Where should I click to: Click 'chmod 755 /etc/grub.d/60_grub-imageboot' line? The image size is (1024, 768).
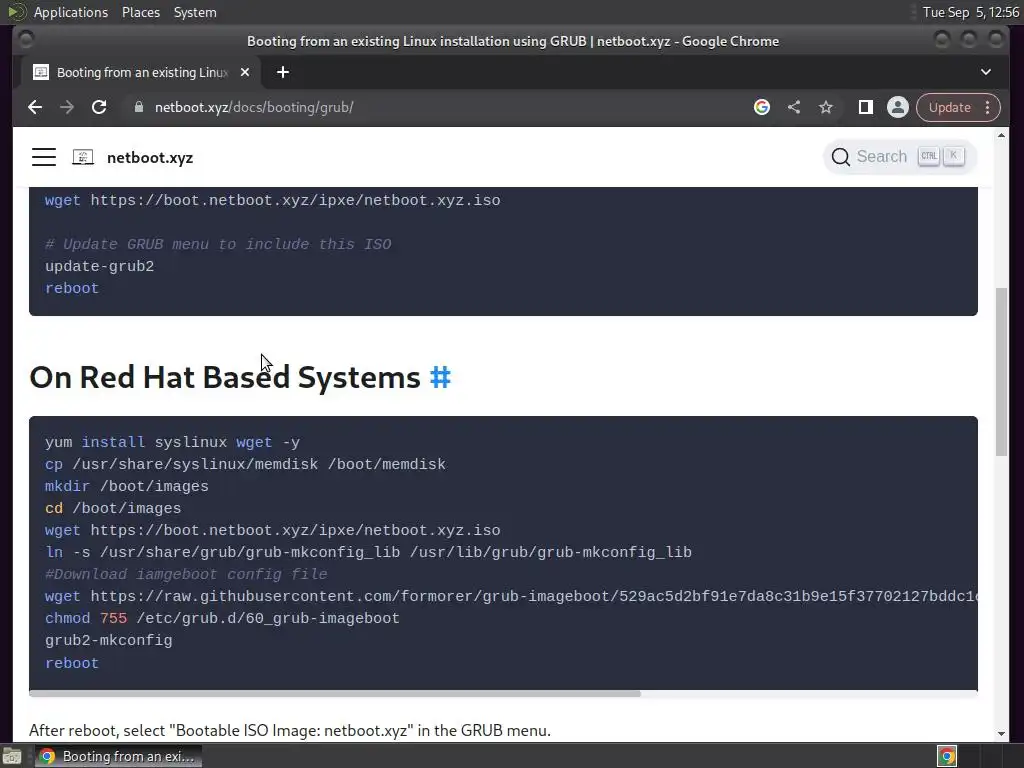click(222, 618)
